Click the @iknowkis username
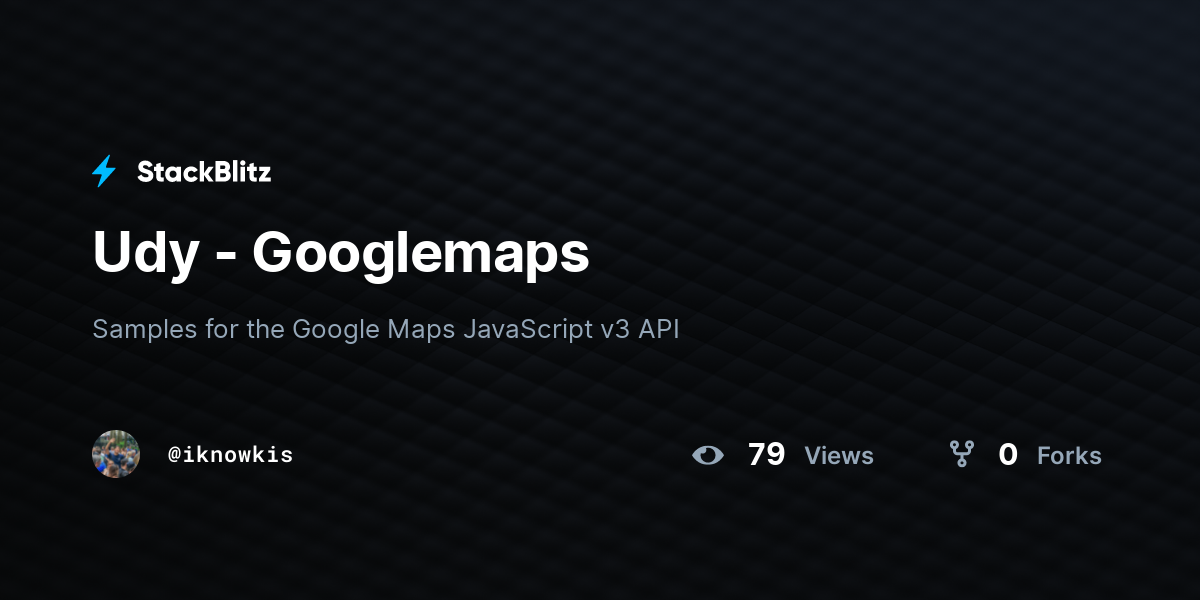Viewport: 1200px width, 600px height. point(230,455)
